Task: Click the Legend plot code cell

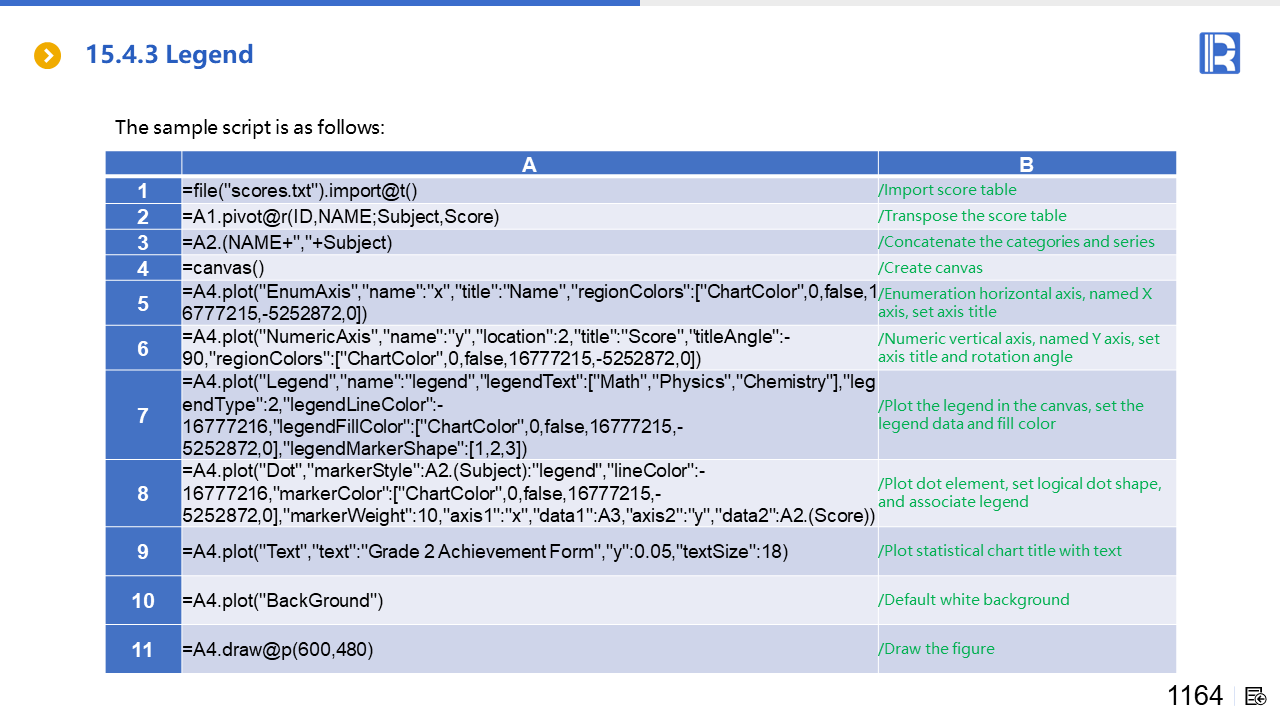Action: [x=529, y=415]
